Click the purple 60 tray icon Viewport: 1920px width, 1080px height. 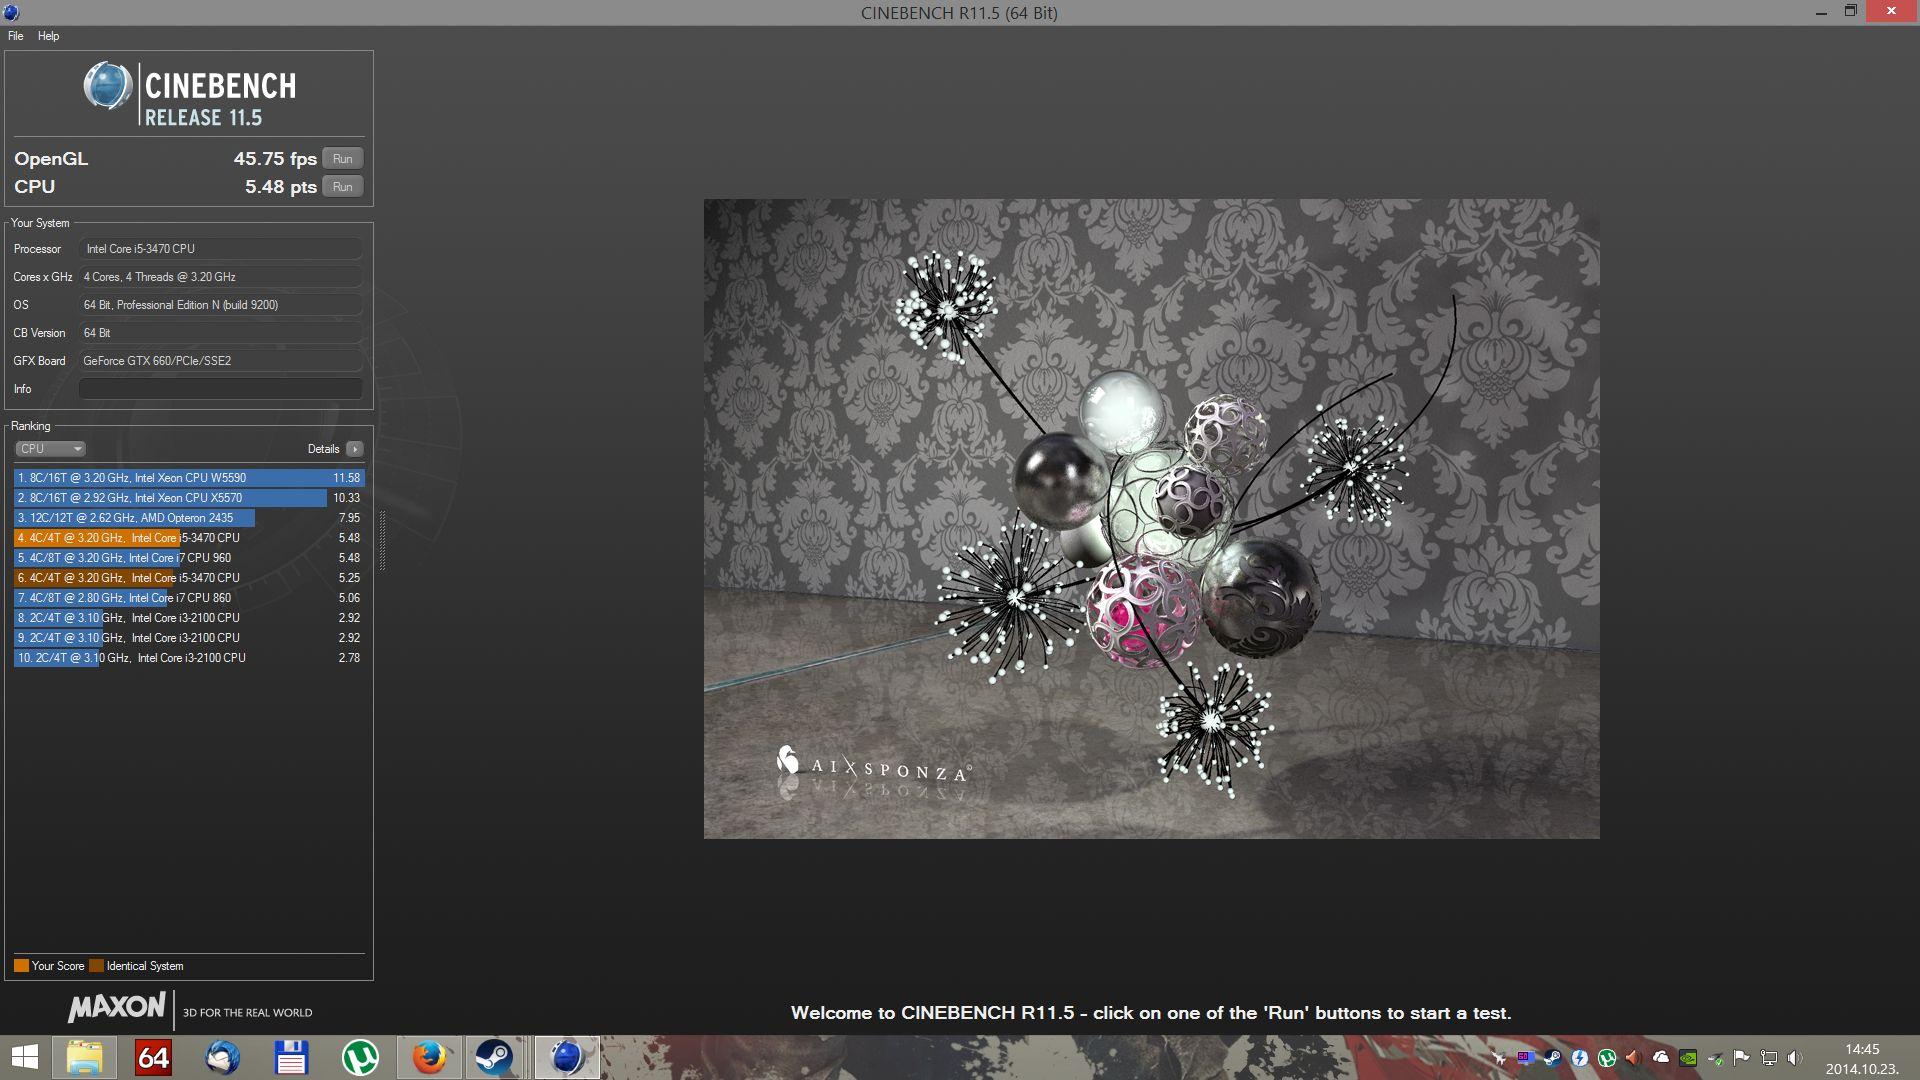point(1525,1057)
